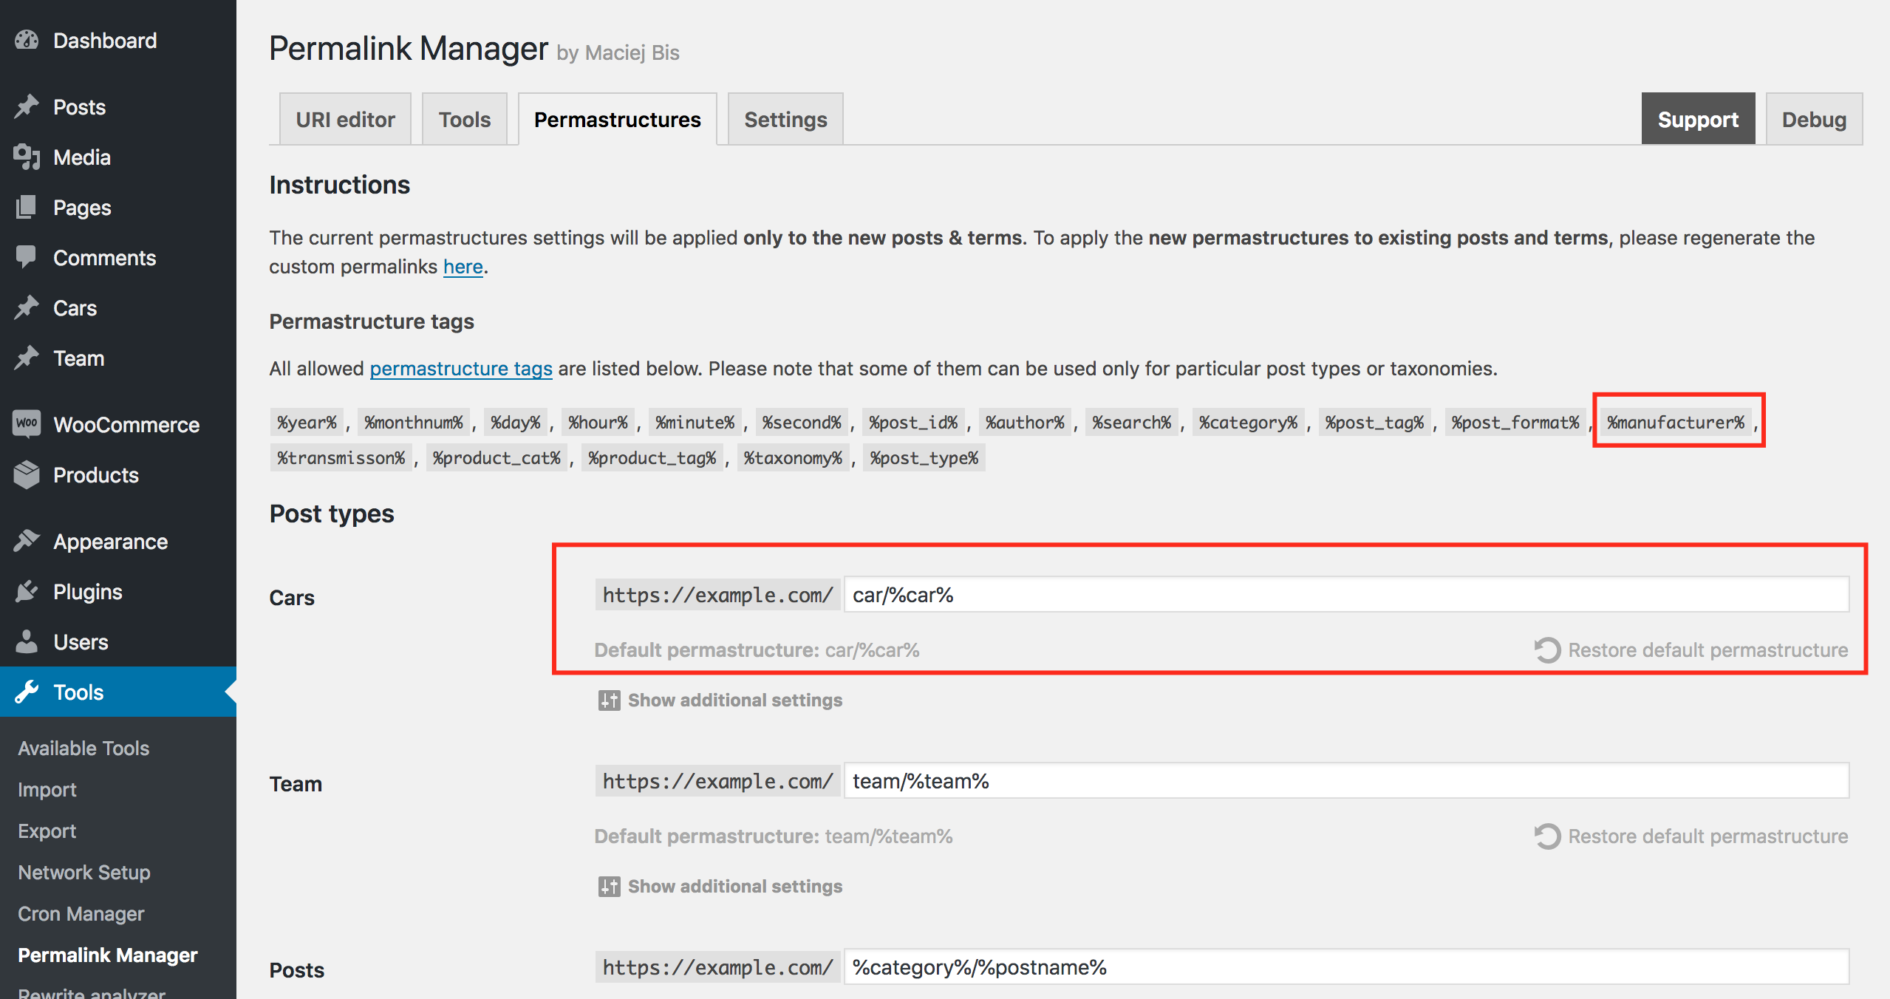Open the Products section
The height and width of the screenshot is (999, 1890).
coord(96,475)
